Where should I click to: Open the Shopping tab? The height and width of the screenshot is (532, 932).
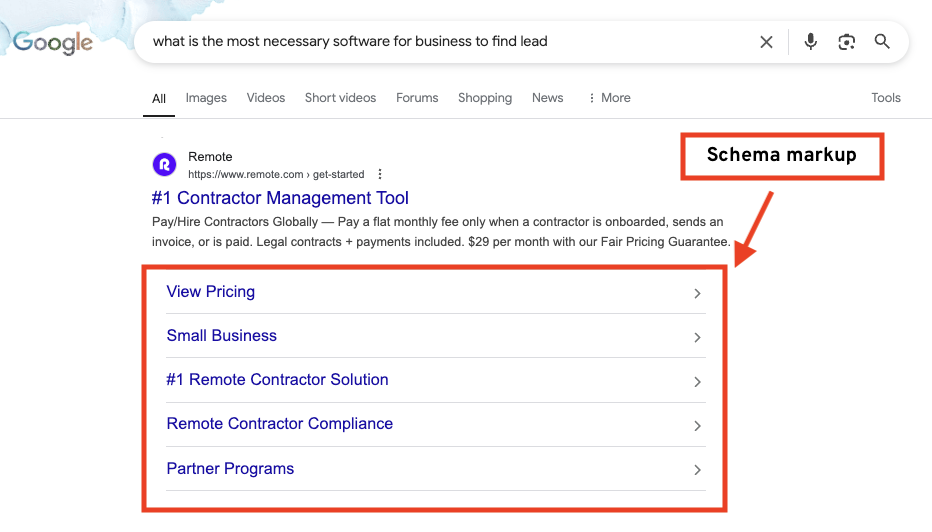tap(485, 98)
